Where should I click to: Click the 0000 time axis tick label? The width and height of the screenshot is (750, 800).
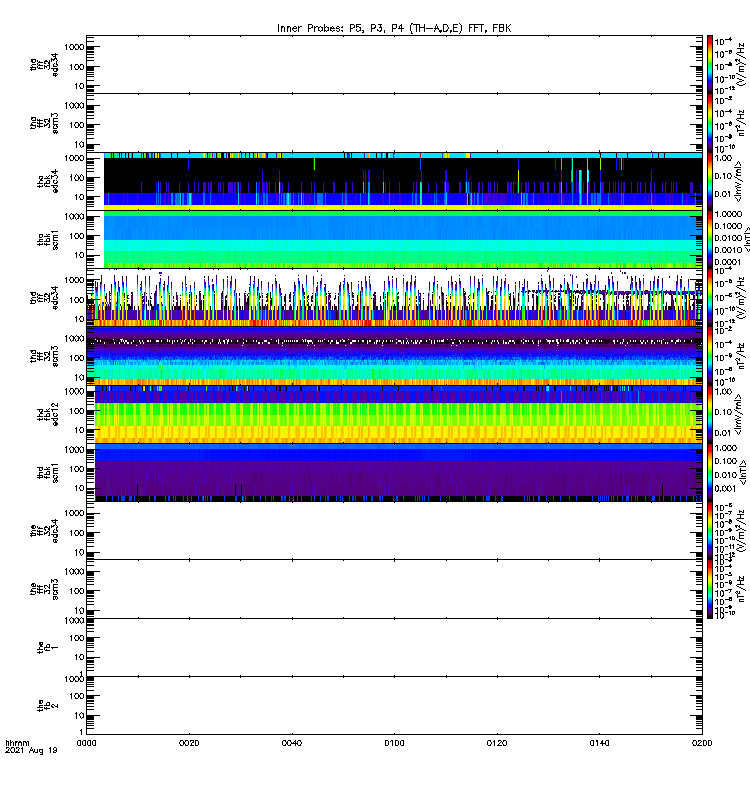click(86, 743)
